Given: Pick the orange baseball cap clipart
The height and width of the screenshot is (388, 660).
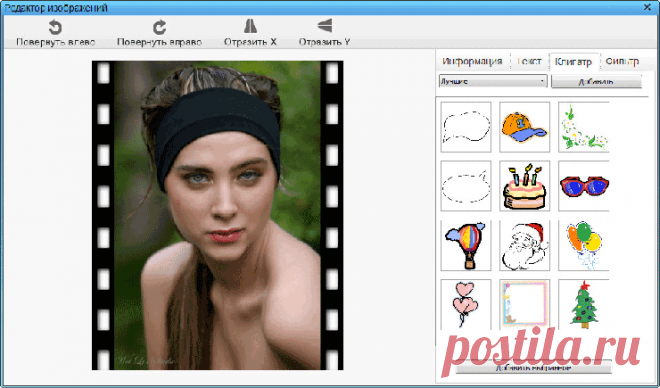Looking at the screenshot, I should click(x=524, y=127).
